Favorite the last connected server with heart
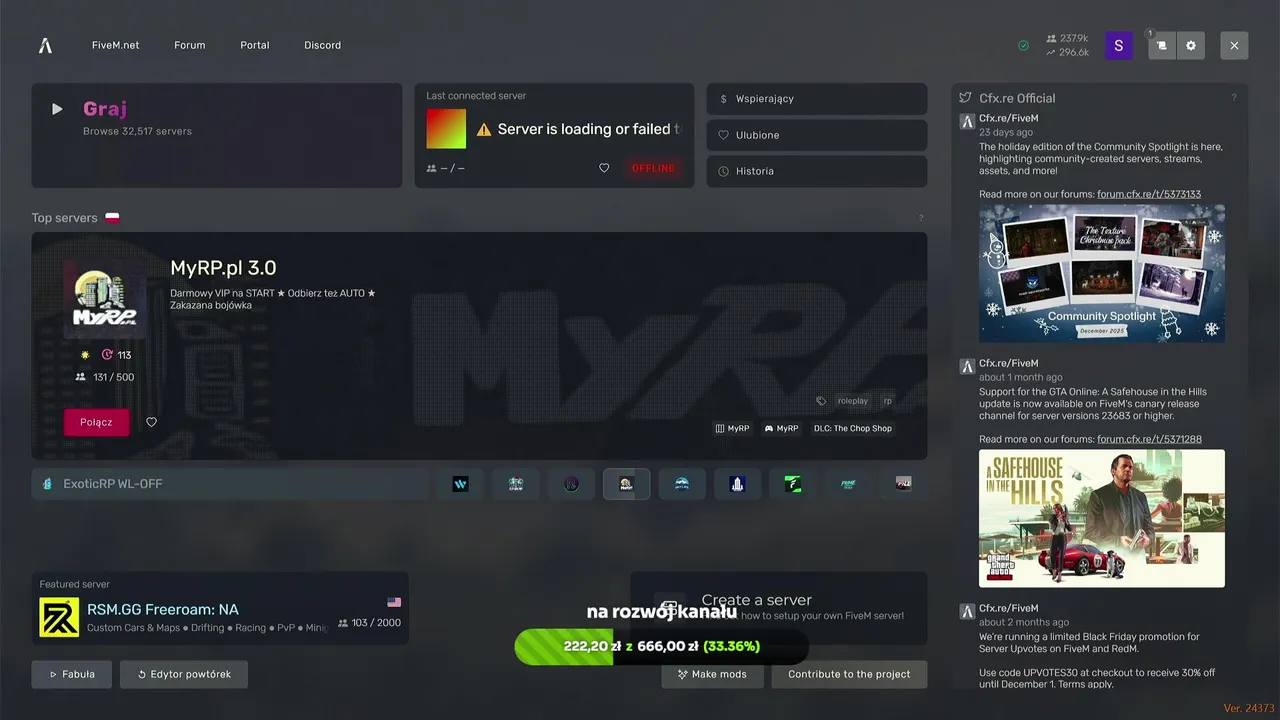This screenshot has width=1280, height=720. (604, 168)
